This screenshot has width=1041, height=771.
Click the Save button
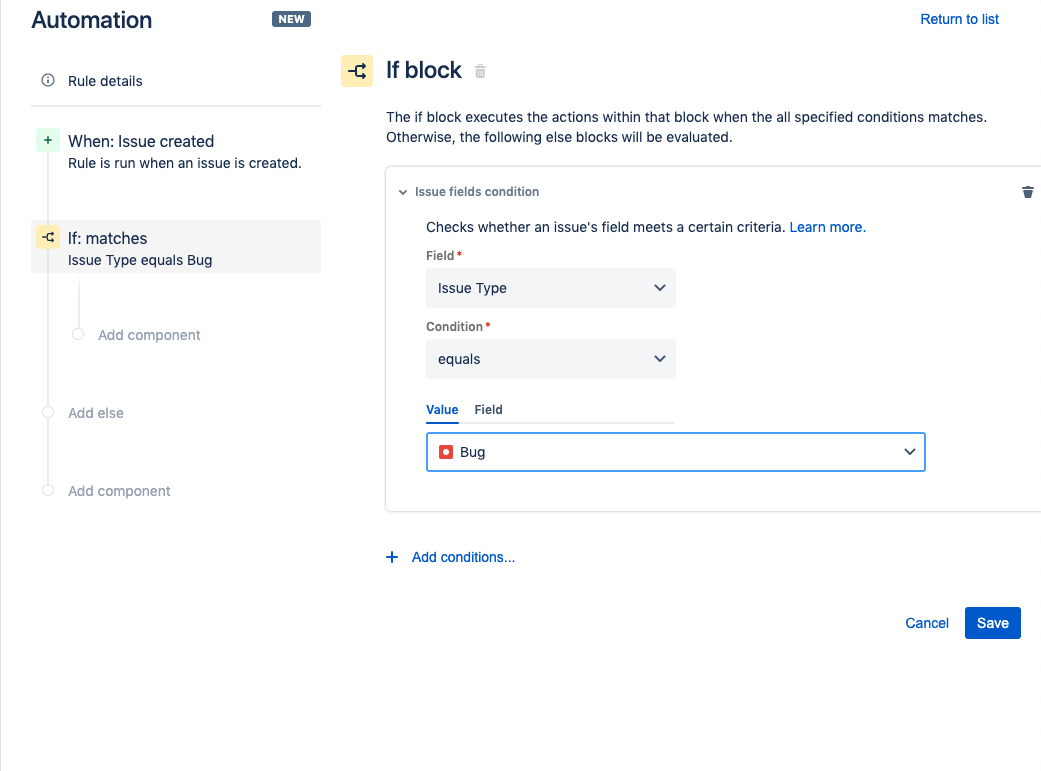click(992, 622)
